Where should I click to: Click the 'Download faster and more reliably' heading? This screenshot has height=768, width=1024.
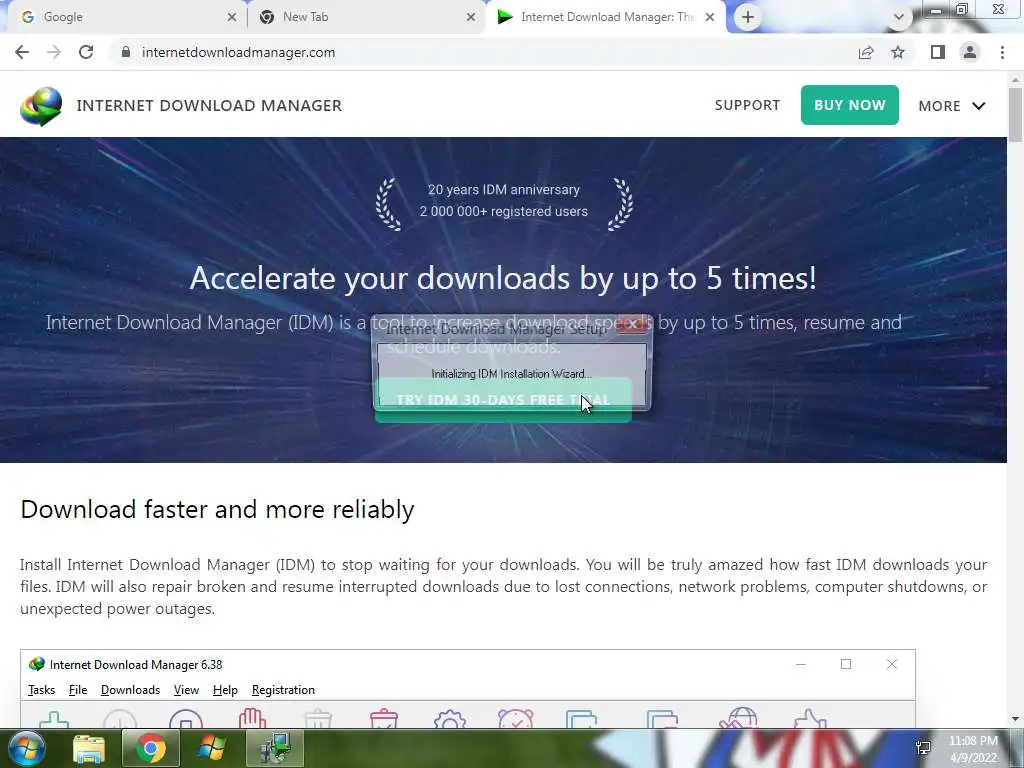[217, 509]
